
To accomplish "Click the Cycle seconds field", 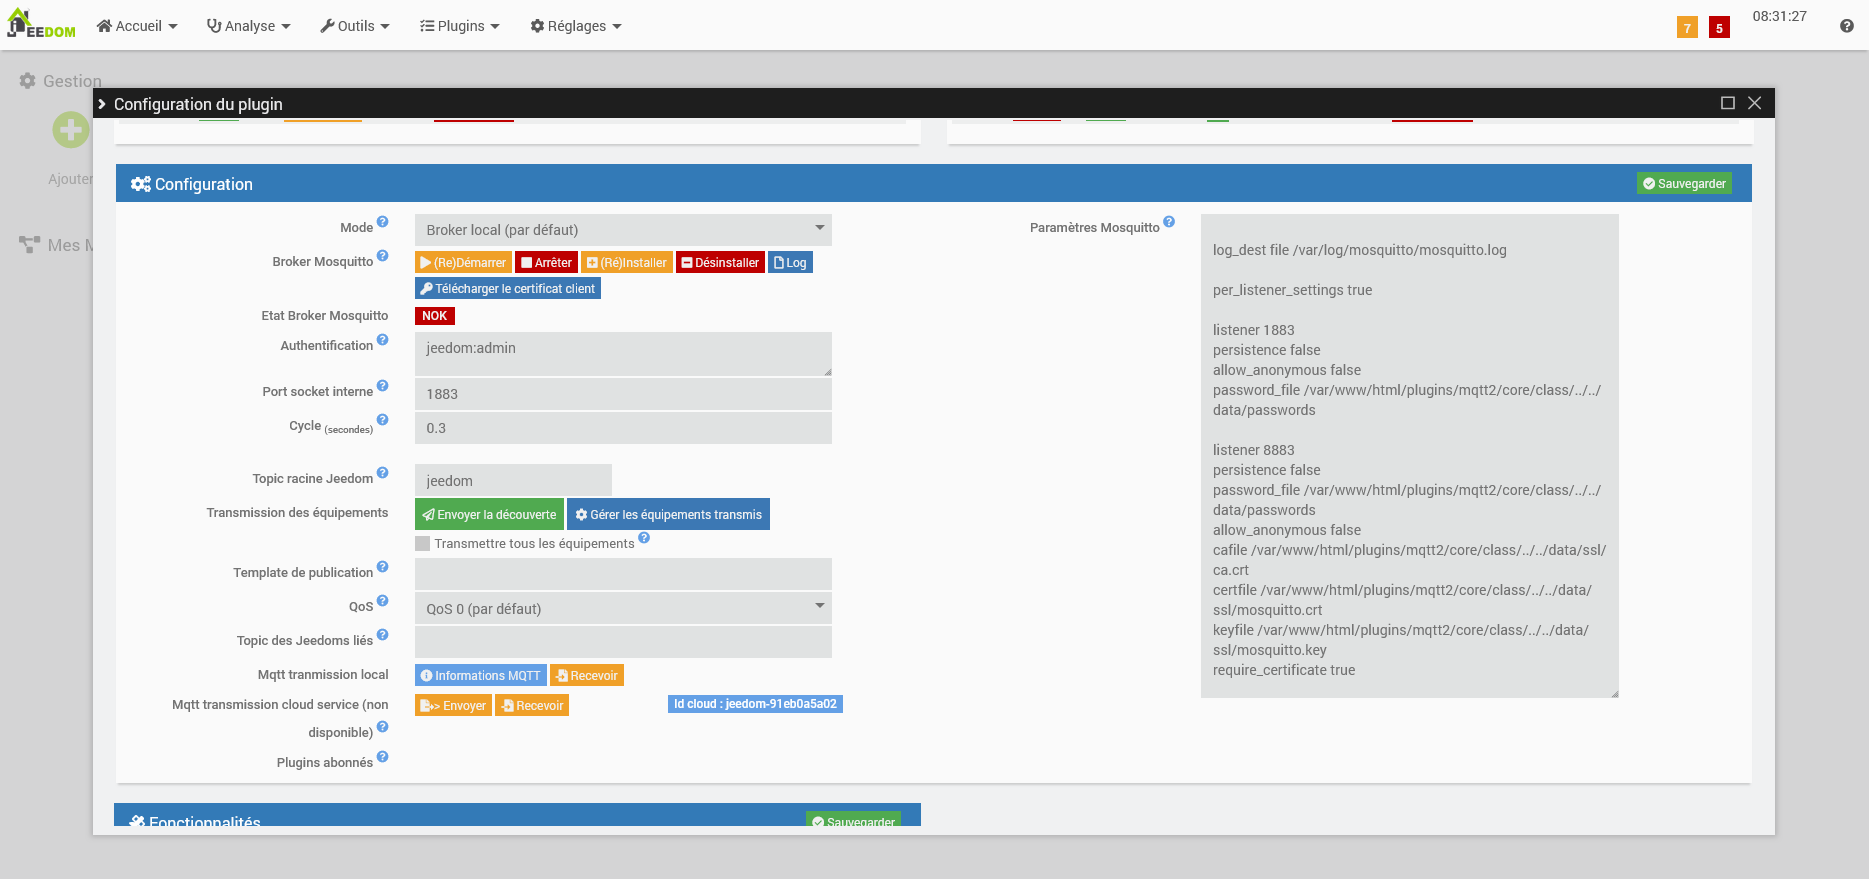I will [623, 428].
